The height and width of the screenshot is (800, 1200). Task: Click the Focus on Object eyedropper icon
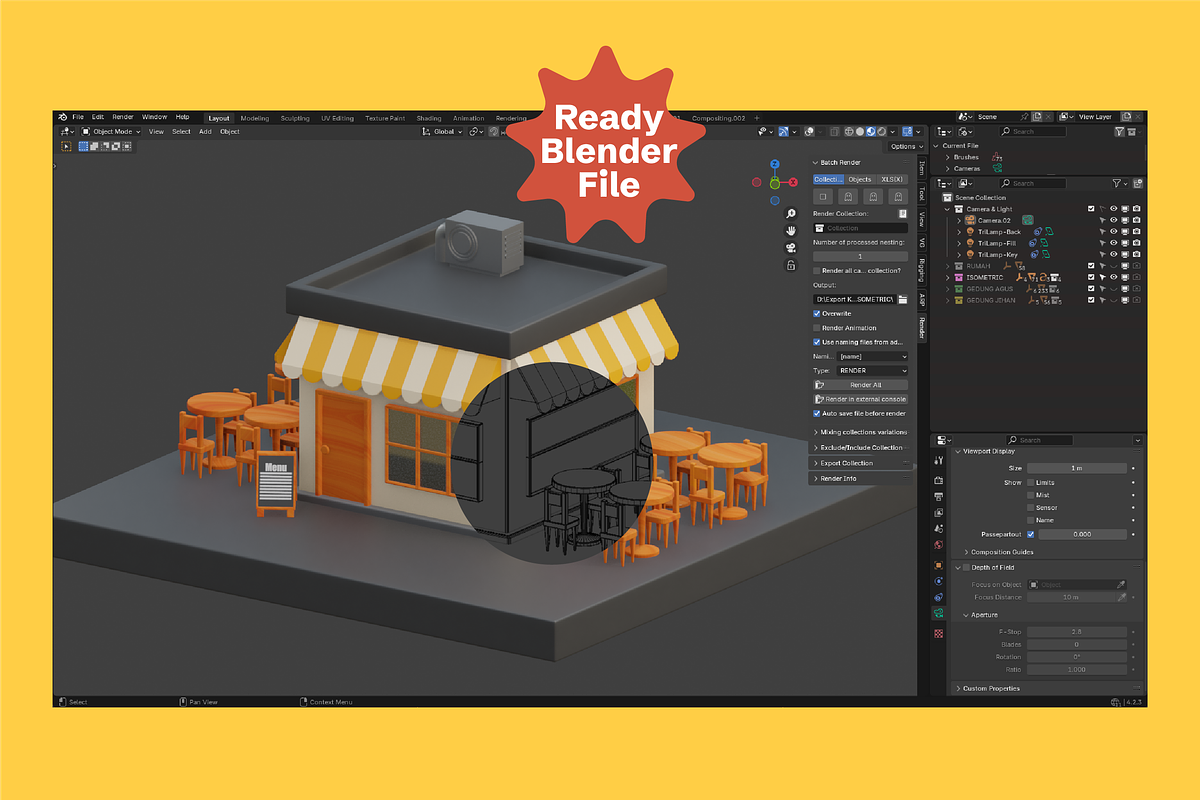[x=1121, y=584]
